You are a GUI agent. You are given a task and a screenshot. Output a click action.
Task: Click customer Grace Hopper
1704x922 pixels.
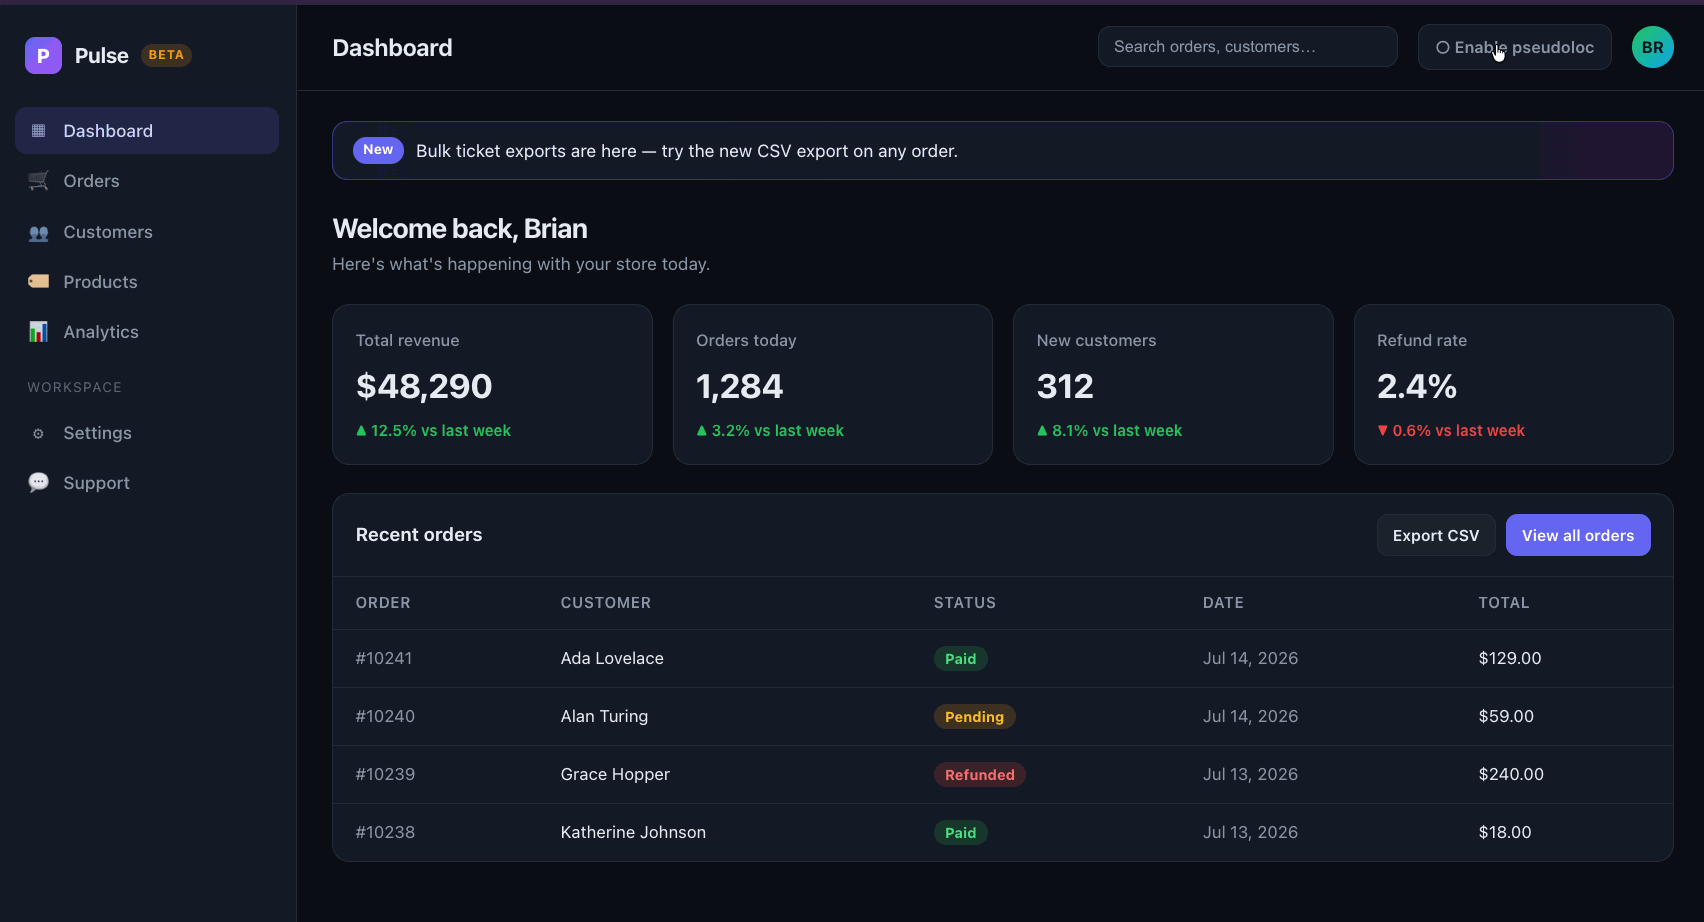[x=615, y=774]
